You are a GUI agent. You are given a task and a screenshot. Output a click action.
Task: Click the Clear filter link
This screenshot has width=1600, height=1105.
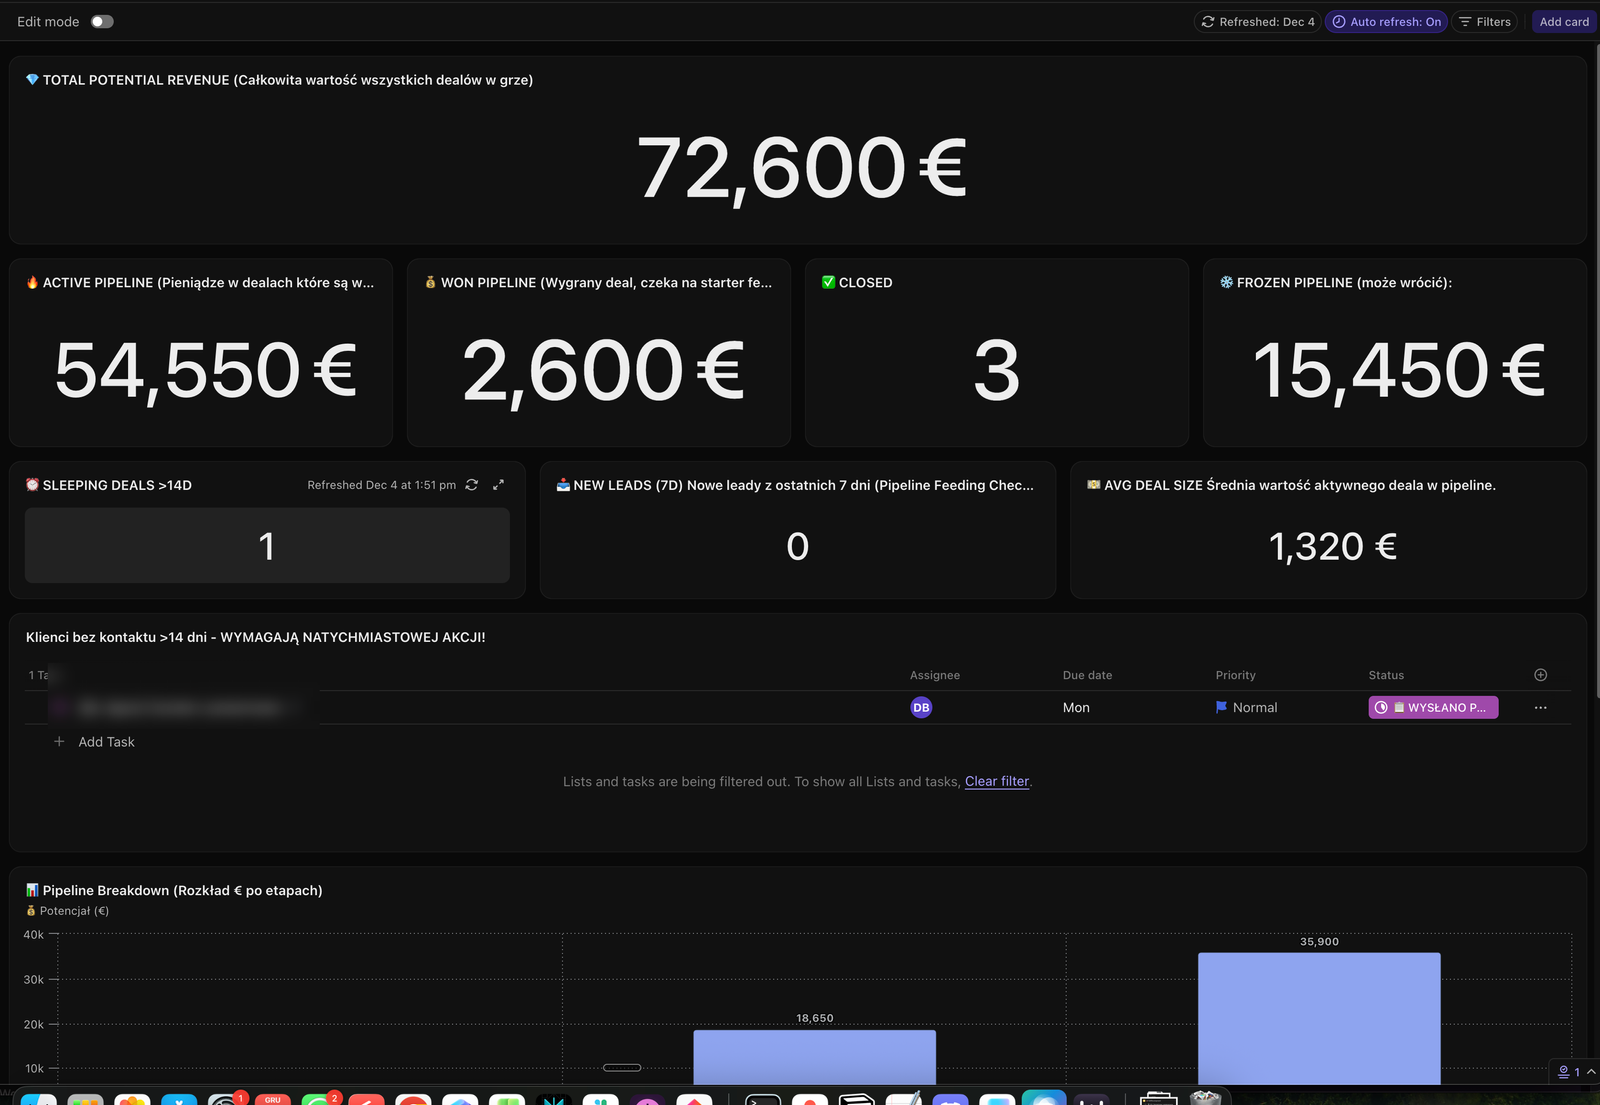[x=996, y=781]
